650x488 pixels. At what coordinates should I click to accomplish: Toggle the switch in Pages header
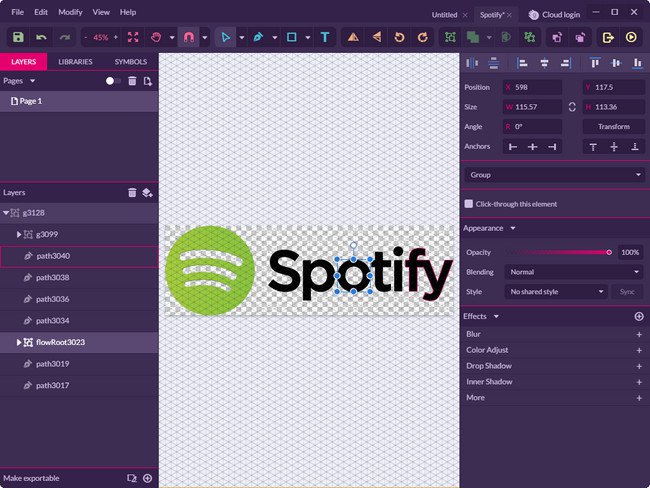(x=113, y=81)
